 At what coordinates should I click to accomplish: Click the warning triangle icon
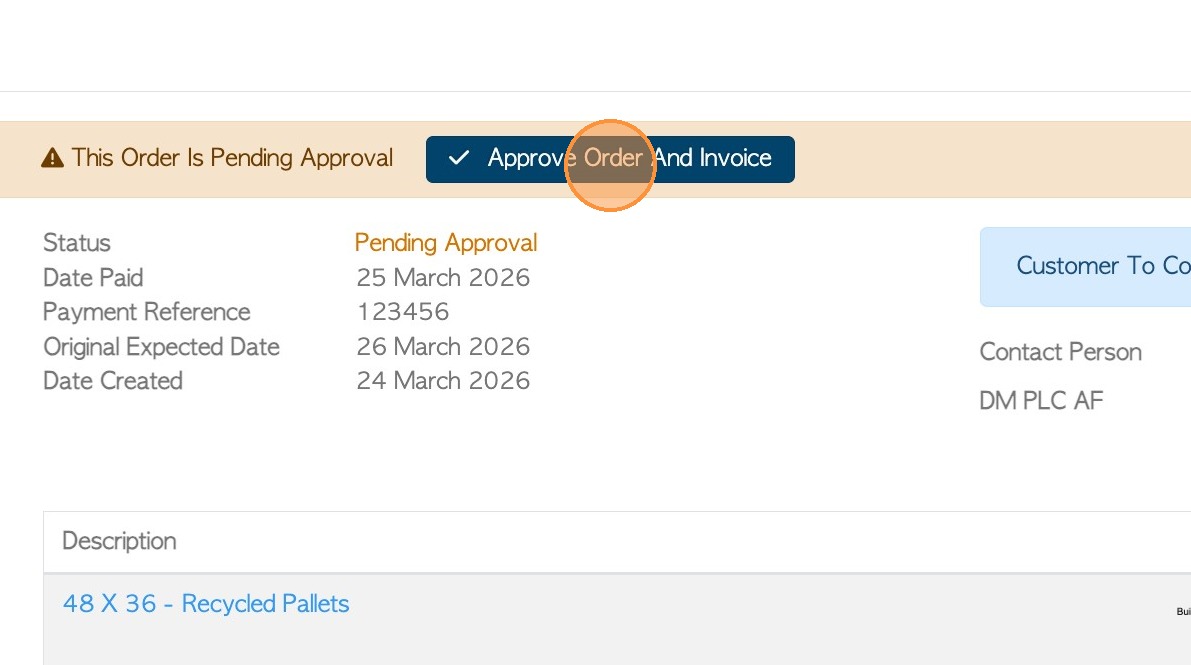52,158
